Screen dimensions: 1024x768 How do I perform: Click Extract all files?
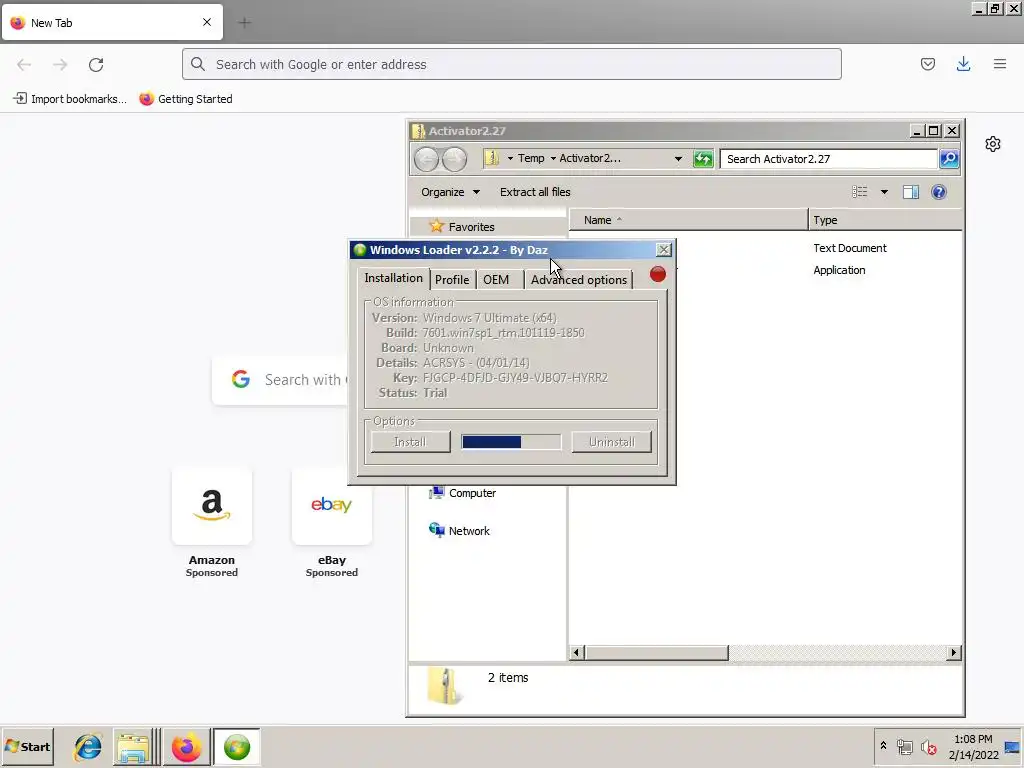tap(535, 192)
